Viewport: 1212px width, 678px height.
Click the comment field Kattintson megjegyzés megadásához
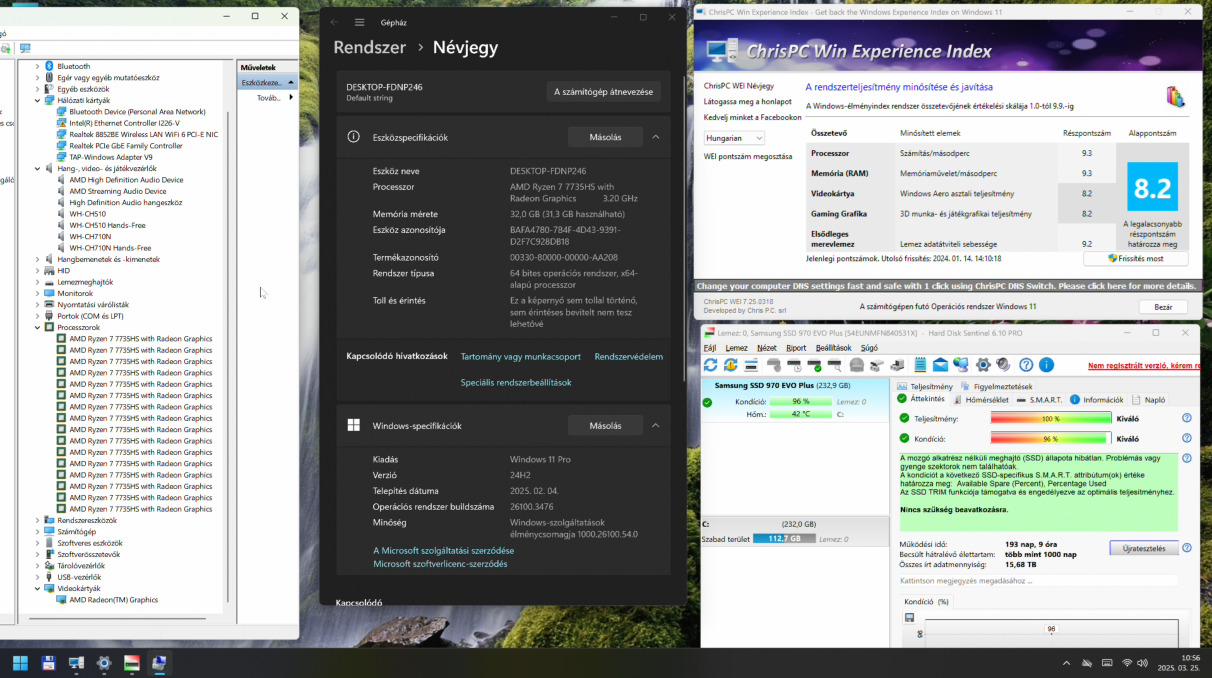click(x=1037, y=580)
